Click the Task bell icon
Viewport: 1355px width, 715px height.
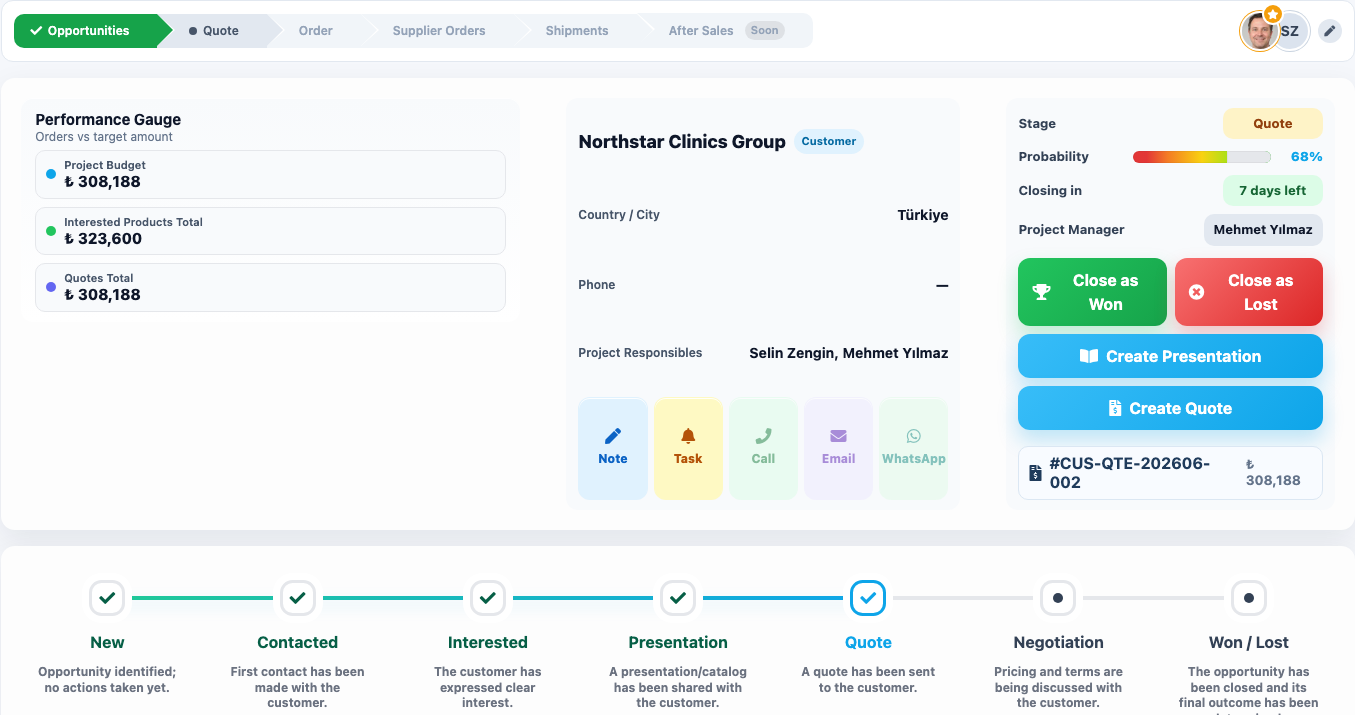point(688,436)
